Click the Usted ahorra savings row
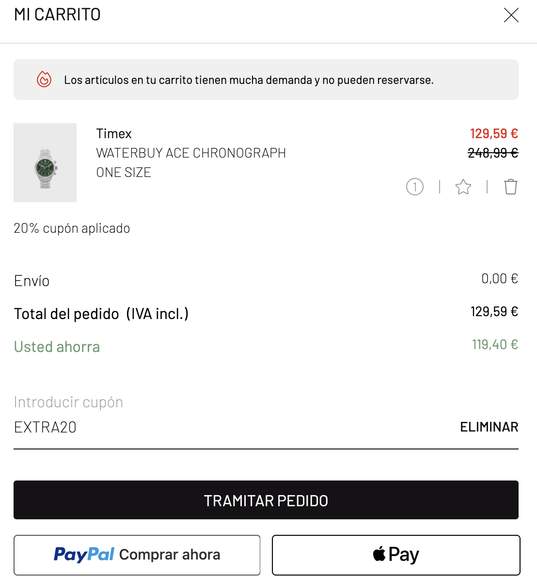The width and height of the screenshot is (537, 577). [x=266, y=346]
